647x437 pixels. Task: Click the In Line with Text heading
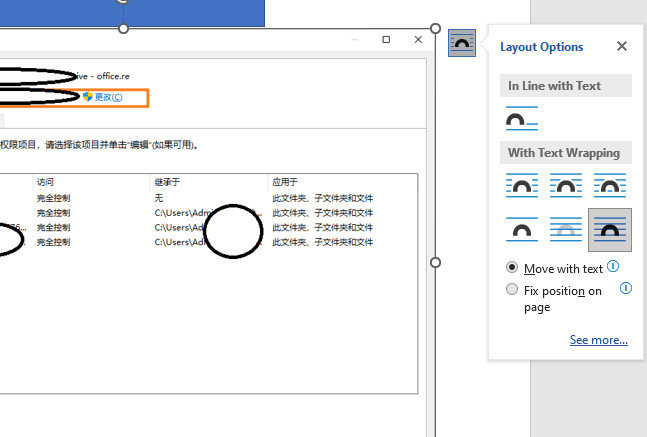click(x=554, y=86)
